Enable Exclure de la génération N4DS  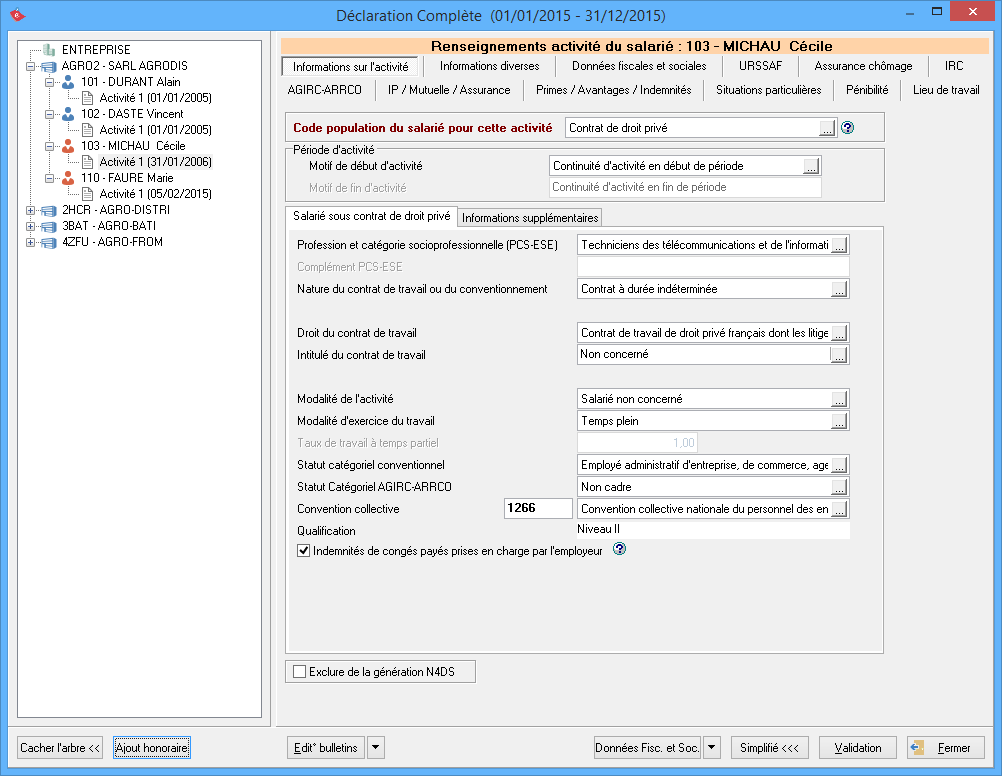coord(299,672)
